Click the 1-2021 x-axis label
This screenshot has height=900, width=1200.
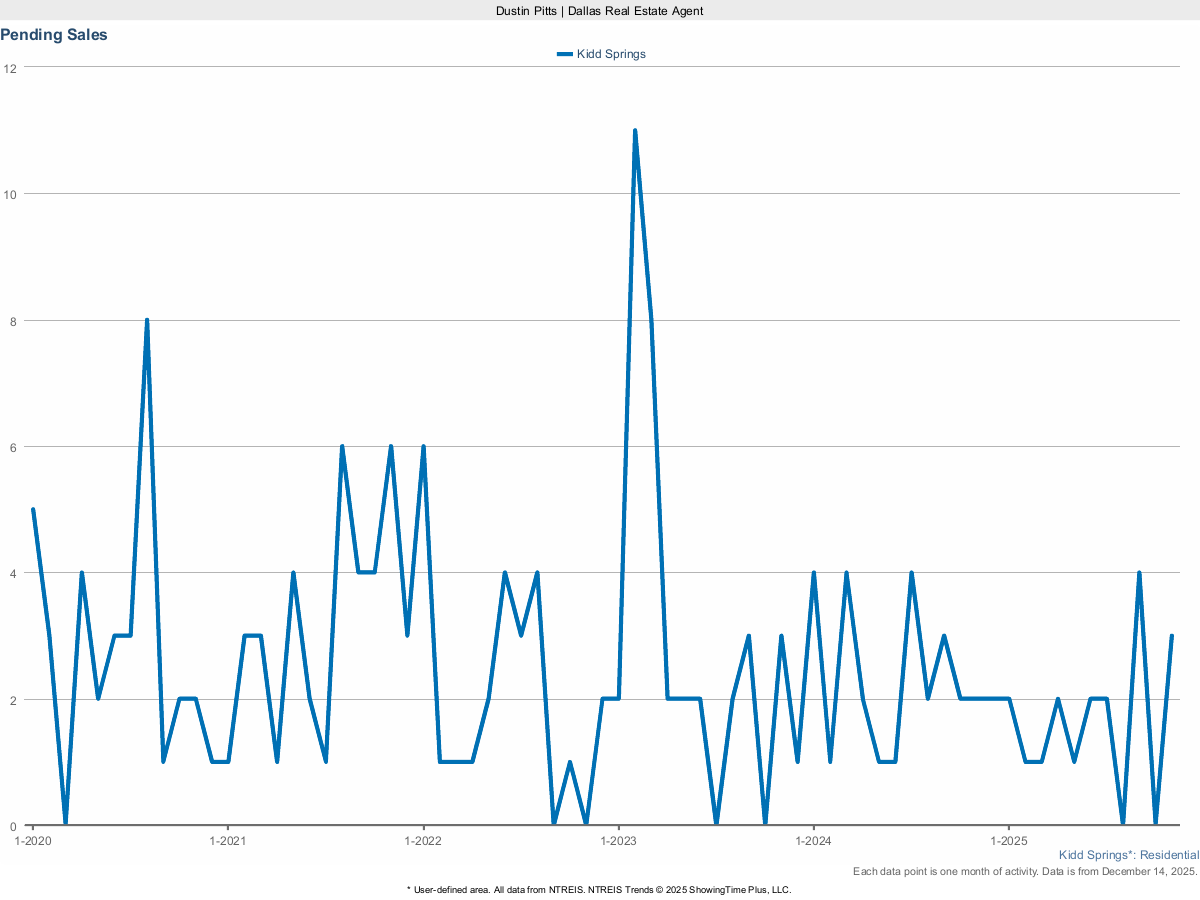click(228, 841)
